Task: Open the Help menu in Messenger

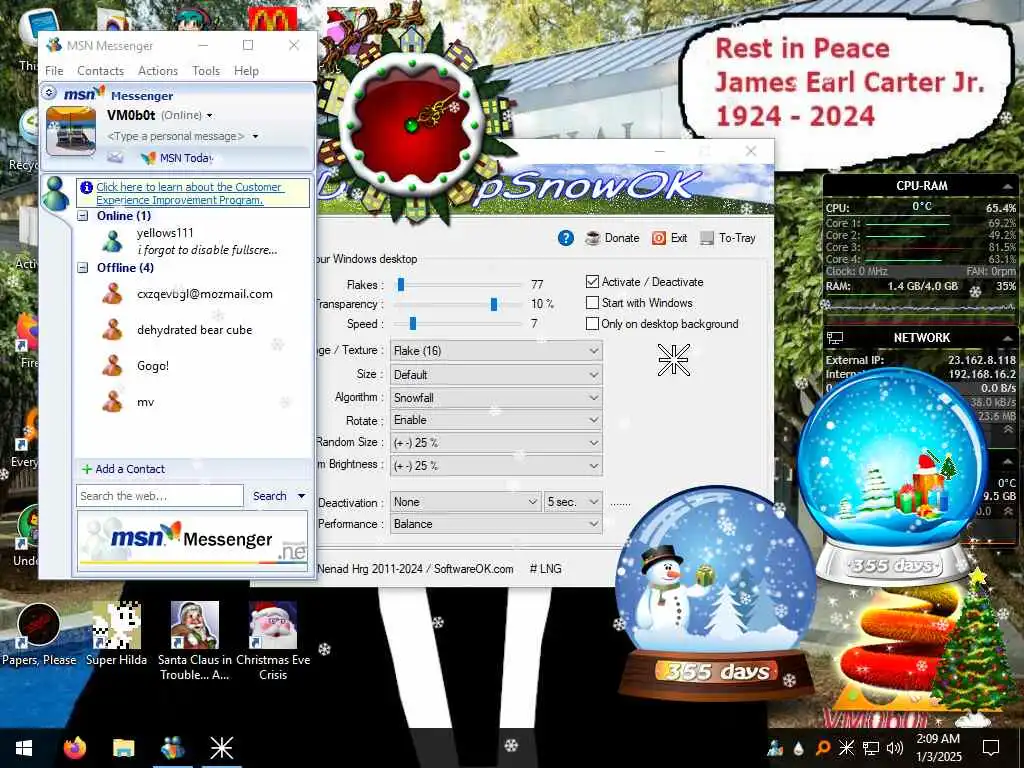Action: point(246,71)
